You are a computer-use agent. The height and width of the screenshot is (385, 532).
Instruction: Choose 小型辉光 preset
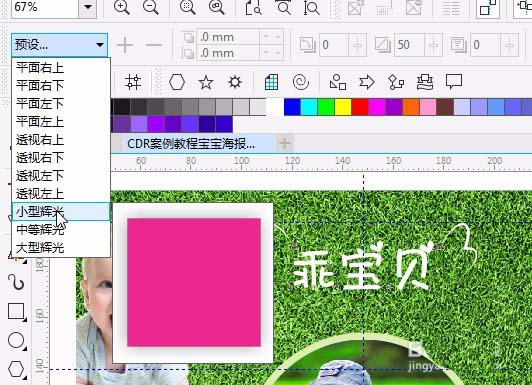pyautogui.click(x=61, y=212)
